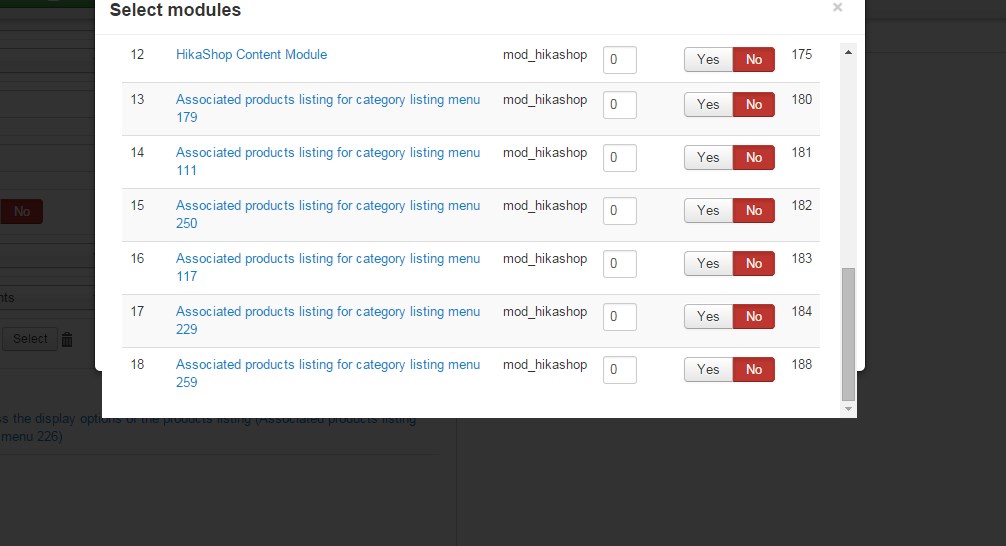The width and height of the screenshot is (1006, 546).
Task: Click the scrollbar up arrow in the modal
Action: [x=849, y=52]
